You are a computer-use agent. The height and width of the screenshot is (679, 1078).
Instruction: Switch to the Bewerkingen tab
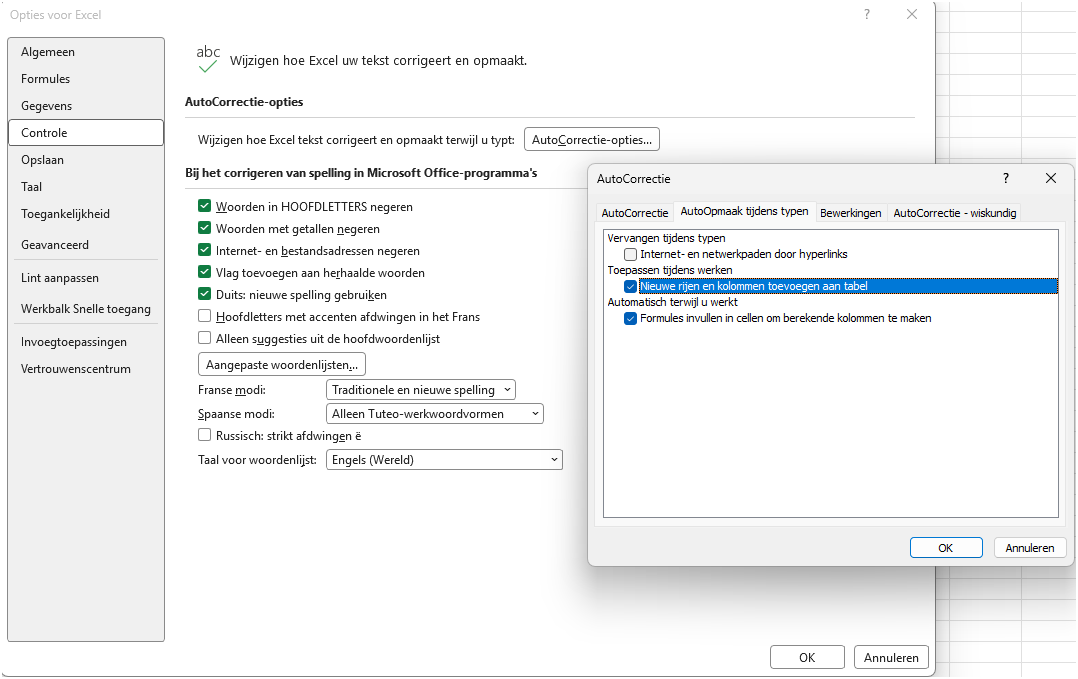coord(850,213)
